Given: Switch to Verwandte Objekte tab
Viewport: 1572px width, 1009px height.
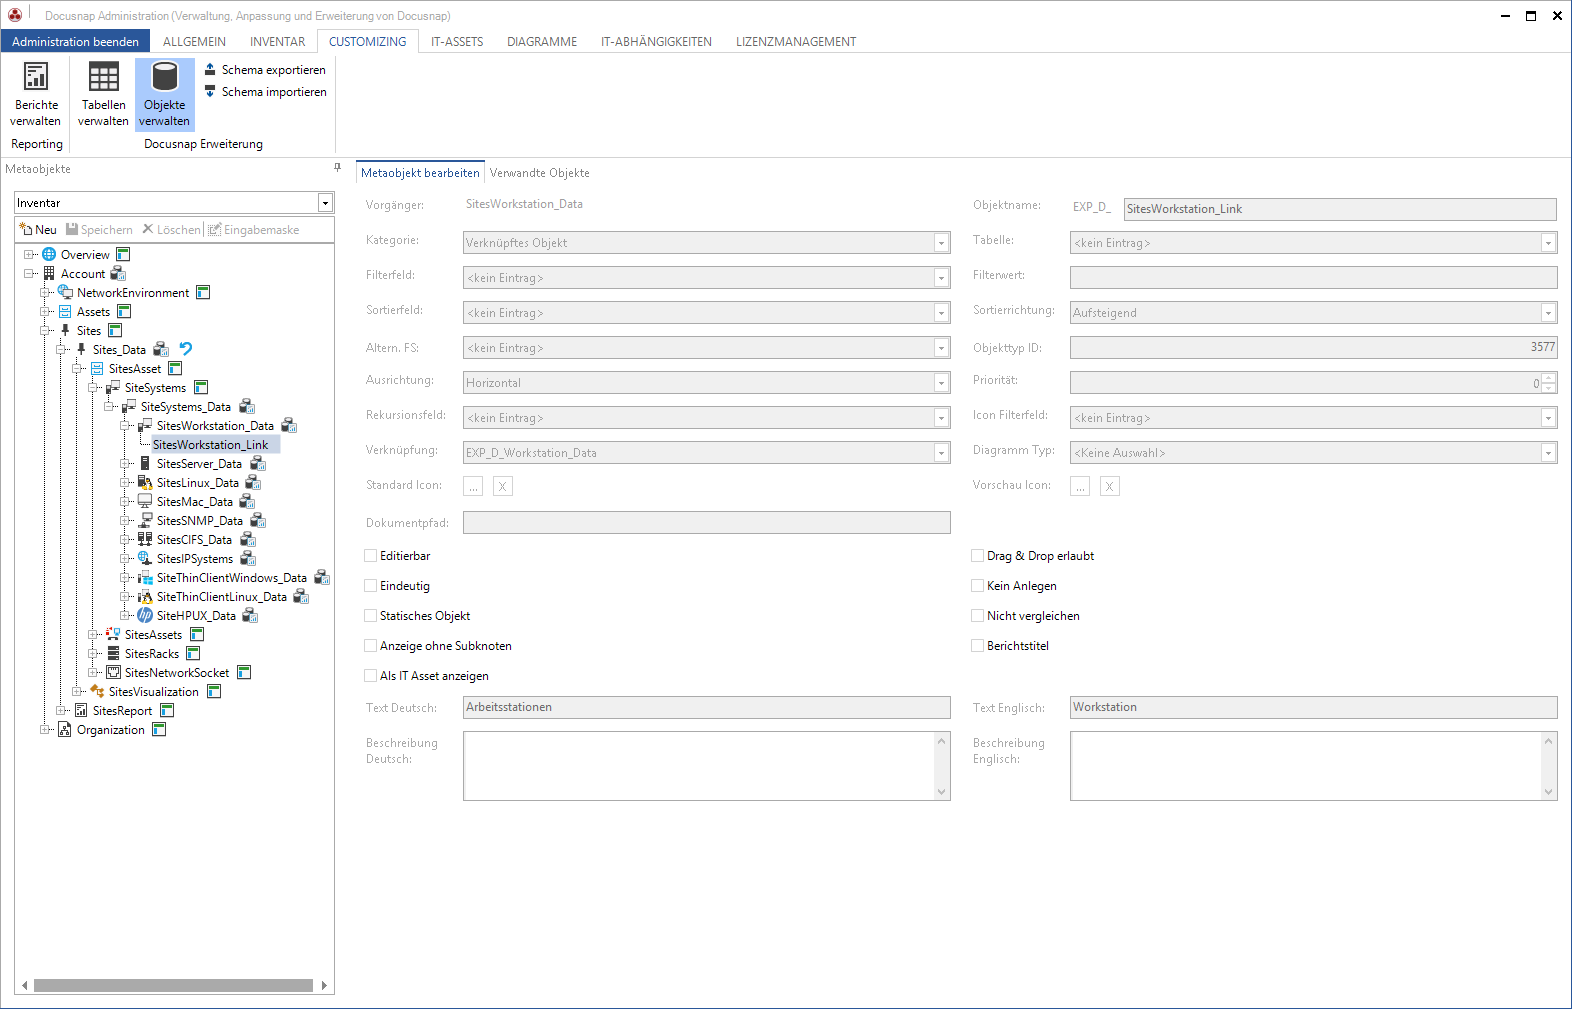Looking at the screenshot, I should [x=539, y=173].
